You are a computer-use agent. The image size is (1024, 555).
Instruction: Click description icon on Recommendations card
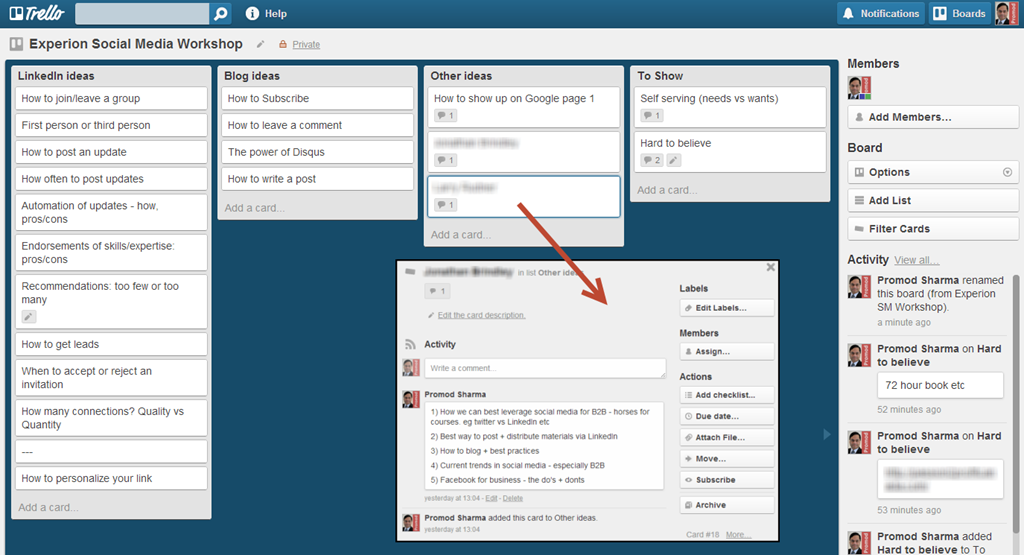coord(29,317)
